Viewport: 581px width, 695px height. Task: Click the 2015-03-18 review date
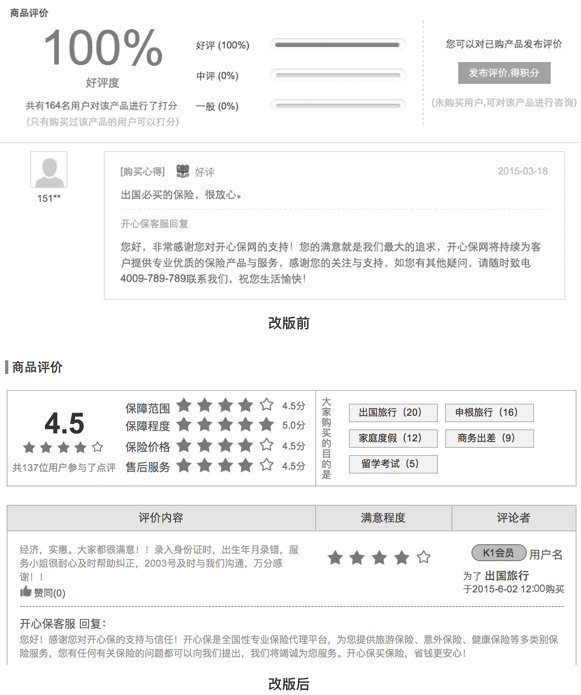523,171
